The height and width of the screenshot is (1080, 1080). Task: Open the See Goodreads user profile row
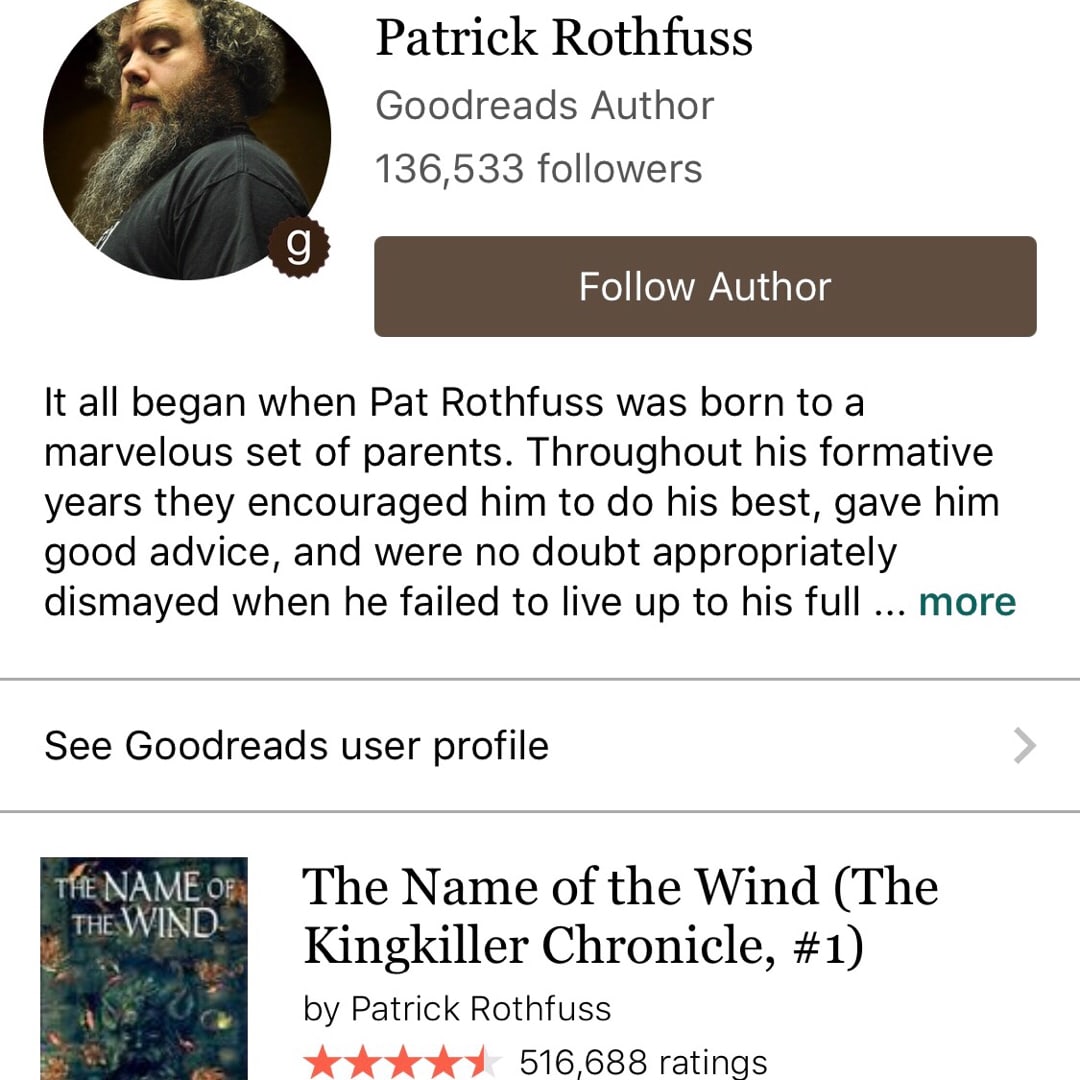tap(296, 746)
